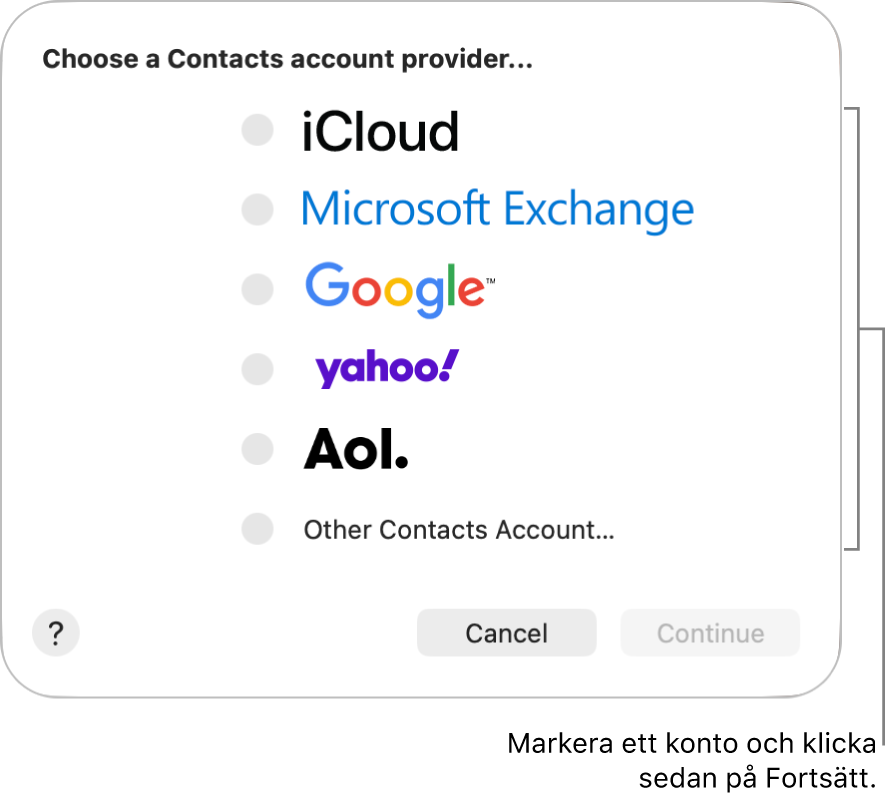Image resolution: width=886 pixels, height=798 pixels.
Task: Select the Microsoft Exchange radio button
Action: (258, 210)
